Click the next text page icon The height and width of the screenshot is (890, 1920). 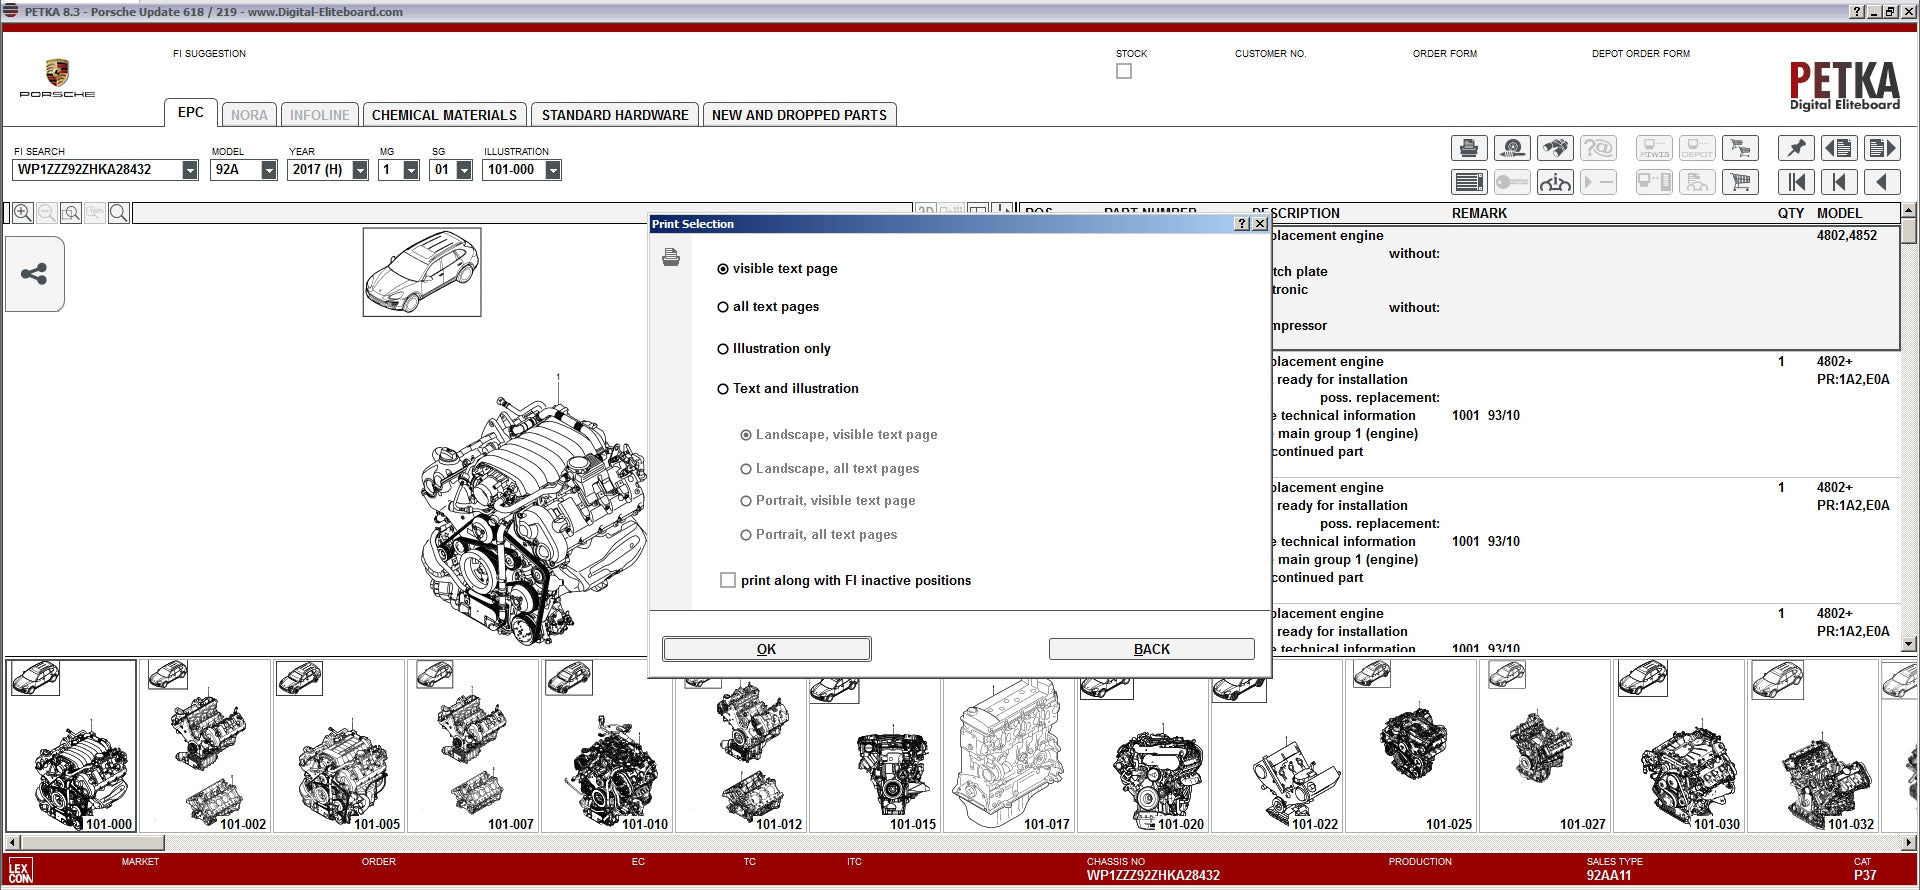pyautogui.click(x=1881, y=149)
